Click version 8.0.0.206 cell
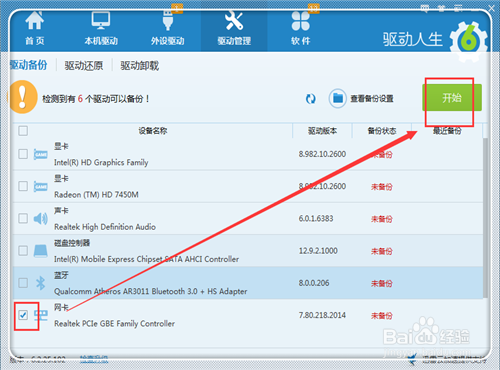This screenshot has width=500, height=370. (314, 283)
